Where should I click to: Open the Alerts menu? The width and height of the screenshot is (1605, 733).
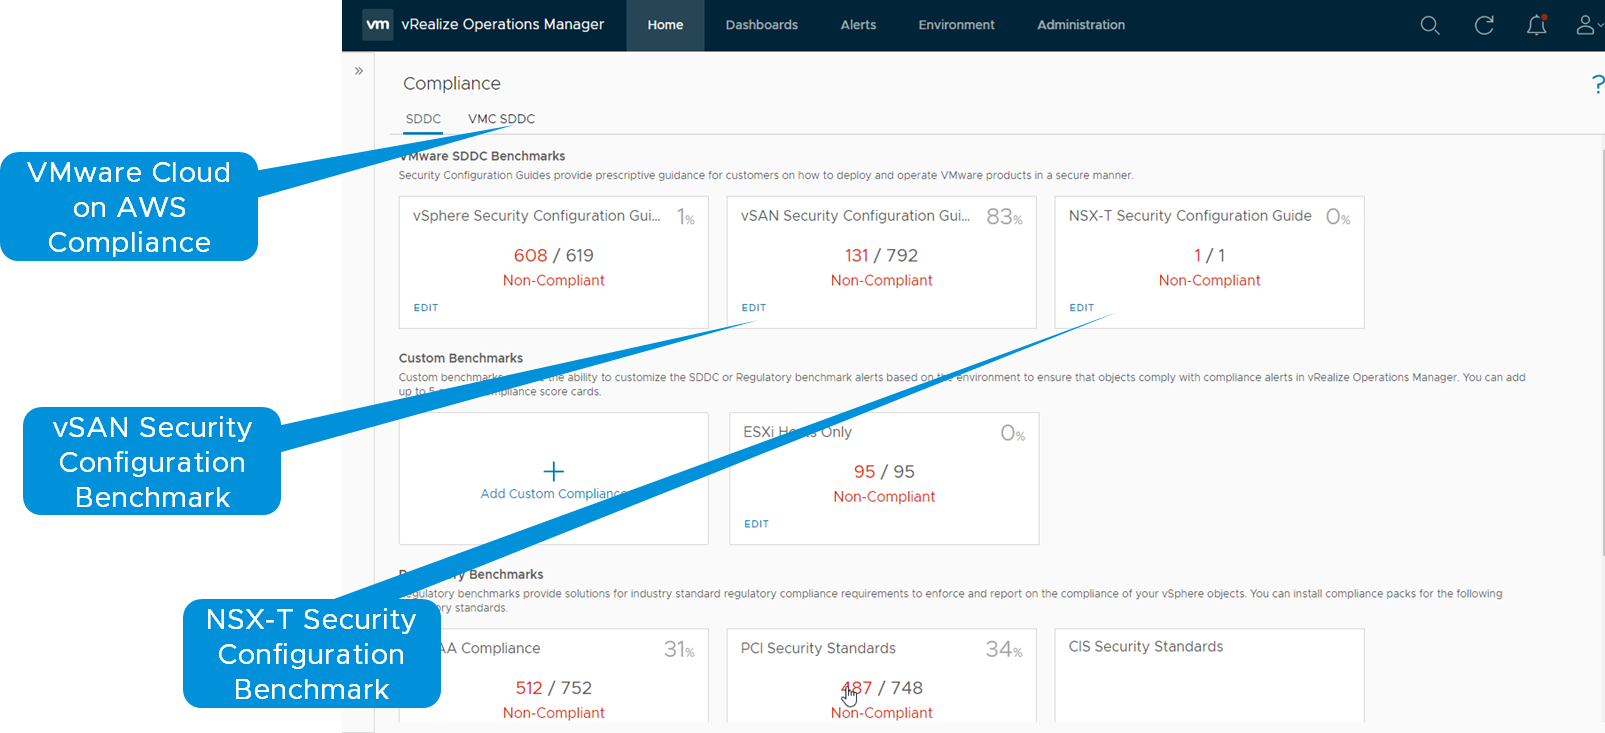click(x=858, y=25)
